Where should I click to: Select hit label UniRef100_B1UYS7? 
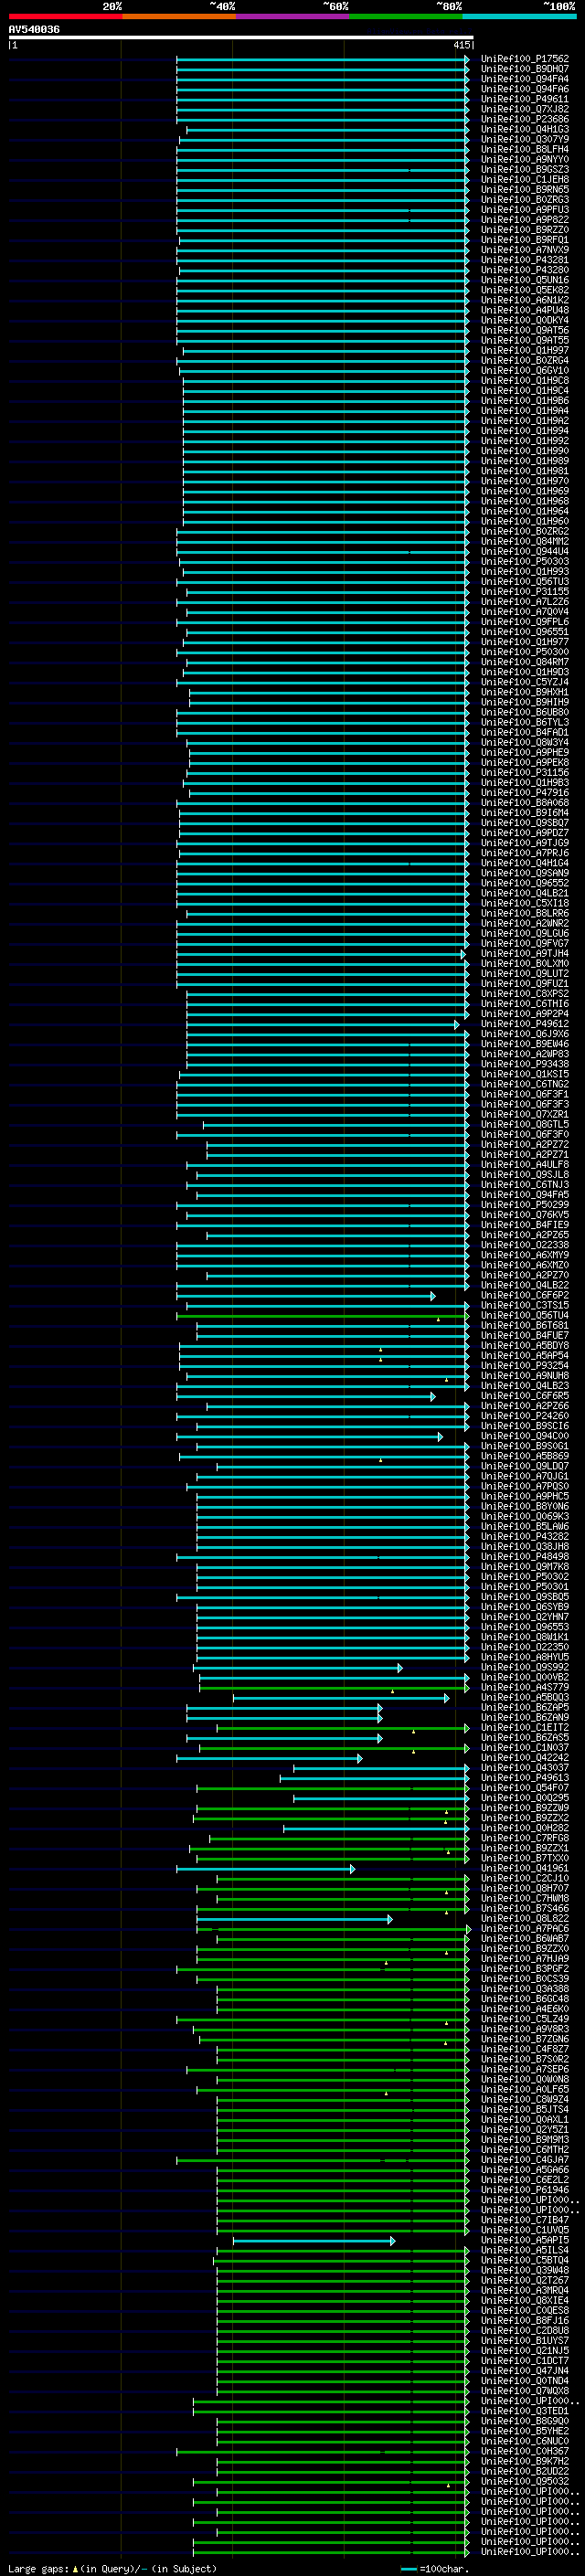pyautogui.click(x=524, y=2340)
